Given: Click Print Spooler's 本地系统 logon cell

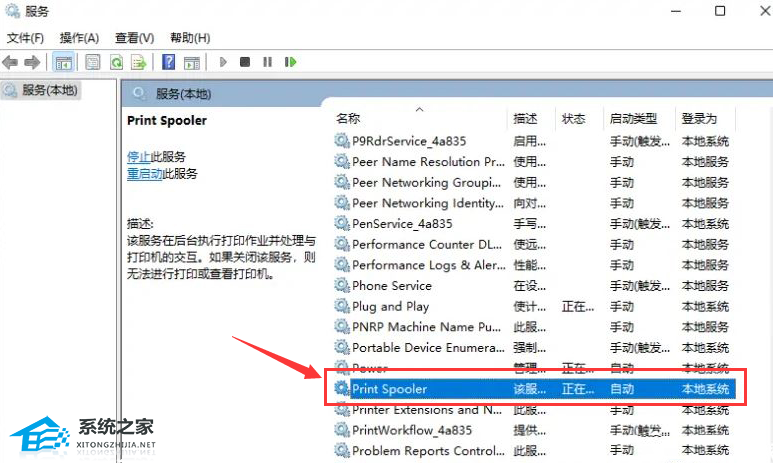Looking at the screenshot, I should [705, 389].
